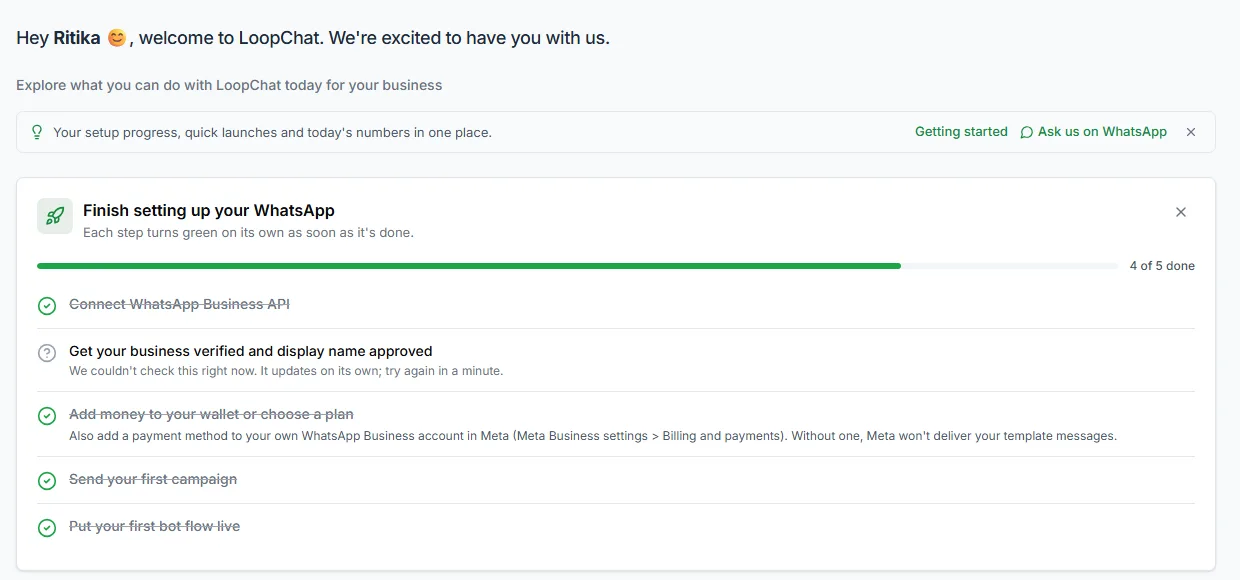The width and height of the screenshot is (1240, 580).
Task: Click 'Explore what you can do with LoopChat' text
Action: 229,85
